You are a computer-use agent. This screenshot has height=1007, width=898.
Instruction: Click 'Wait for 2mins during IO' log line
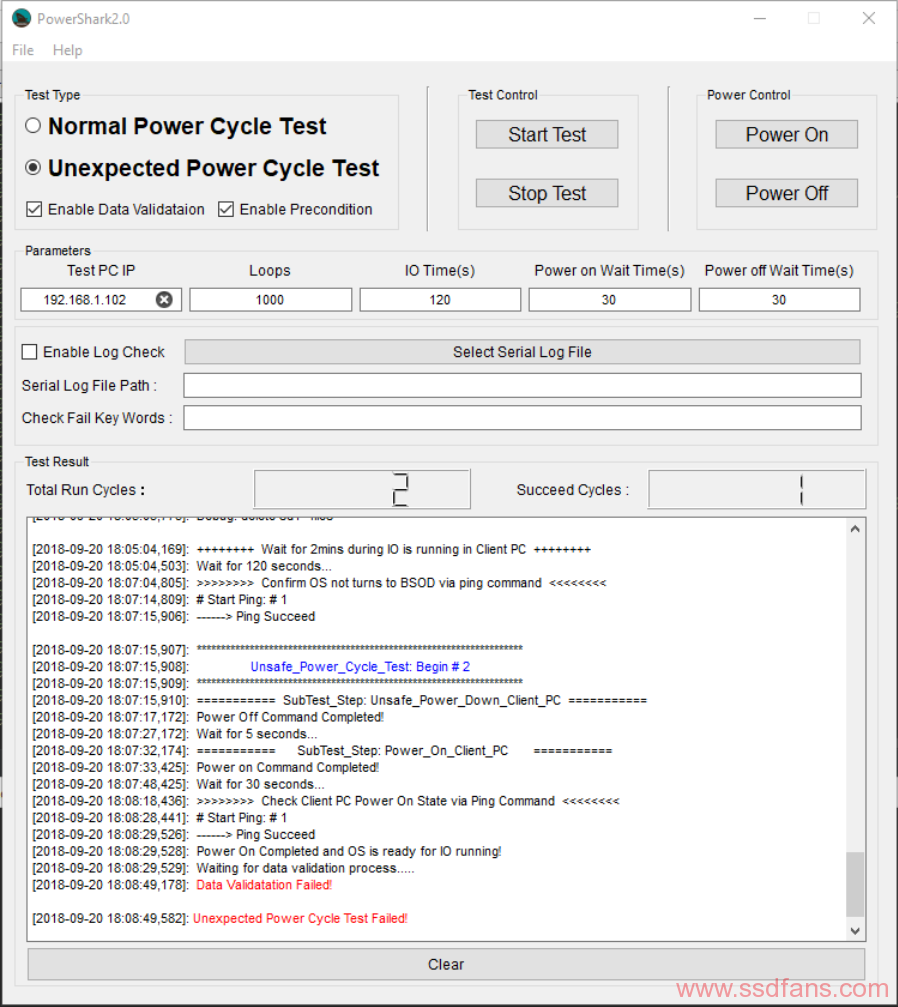coord(393,549)
